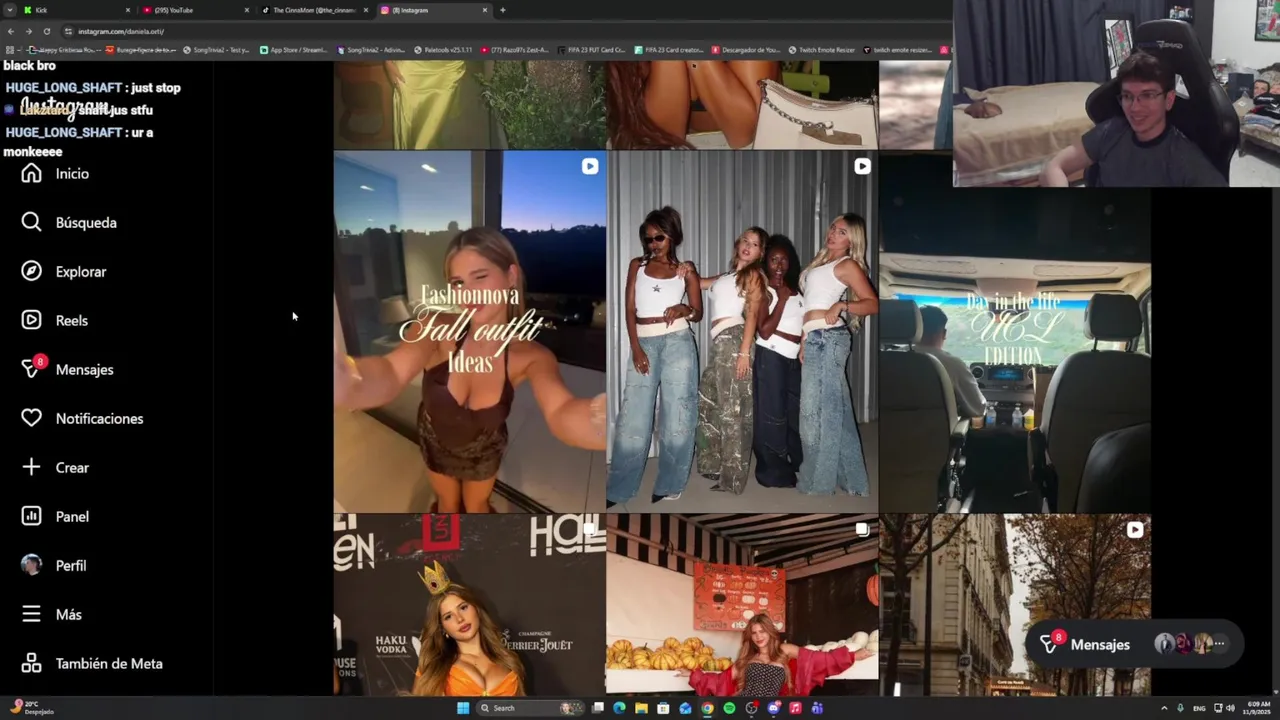The height and width of the screenshot is (720, 1280).
Task: Open FIFA 23 FUT Card Cr... bookmark
Action: 591,50
